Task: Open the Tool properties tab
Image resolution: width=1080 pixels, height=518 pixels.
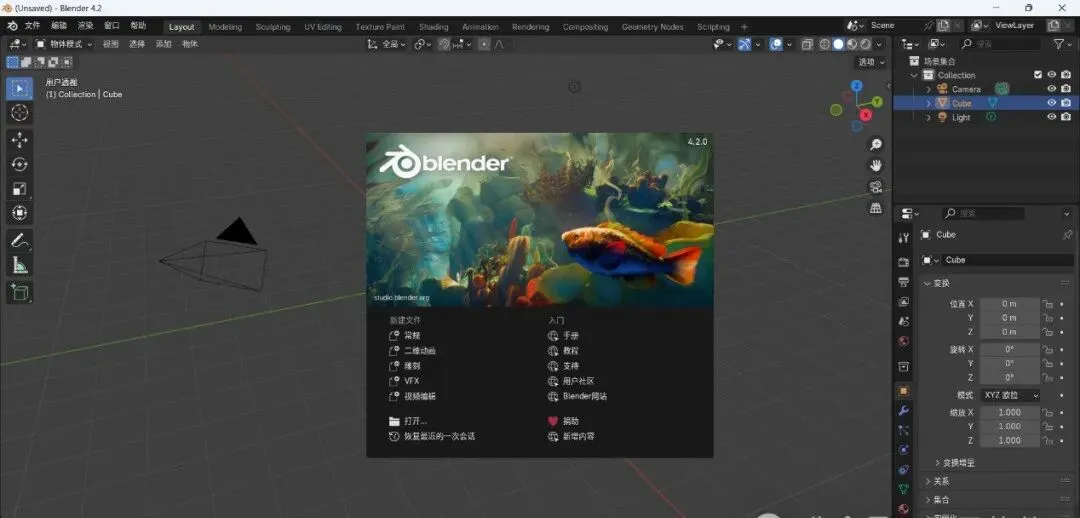Action: [x=904, y=238]
